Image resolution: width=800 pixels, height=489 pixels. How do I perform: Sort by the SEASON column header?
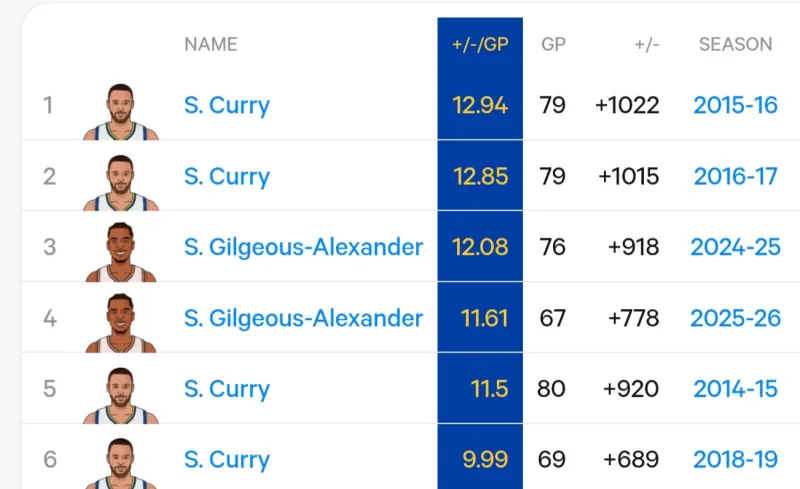pos(735,44)
